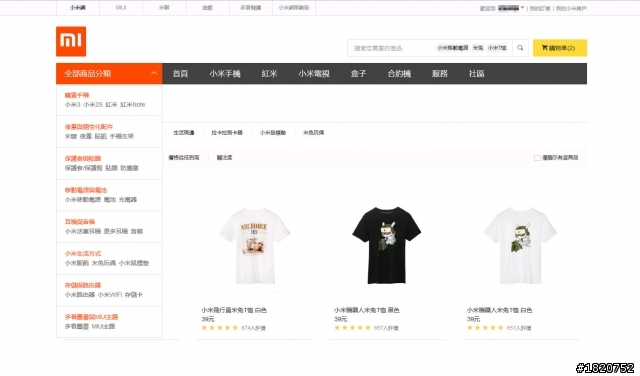The height and width of the screenshot is (376, 640).
Task: Select 小米3 in the sidebar
Action: point(72,105)
